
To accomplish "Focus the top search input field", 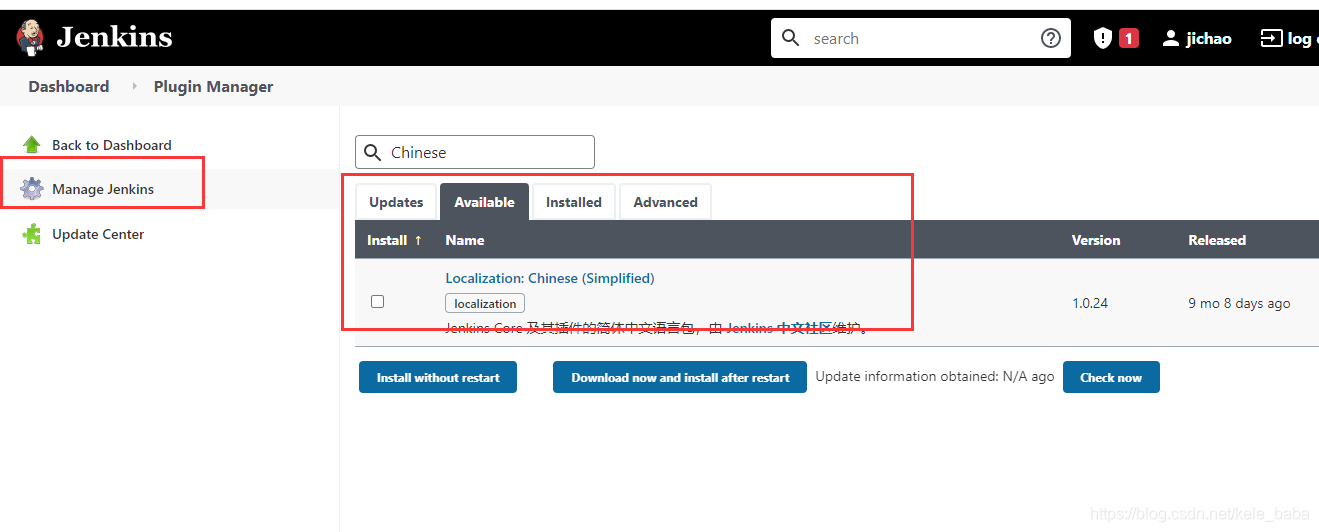I will pos(920,38).
